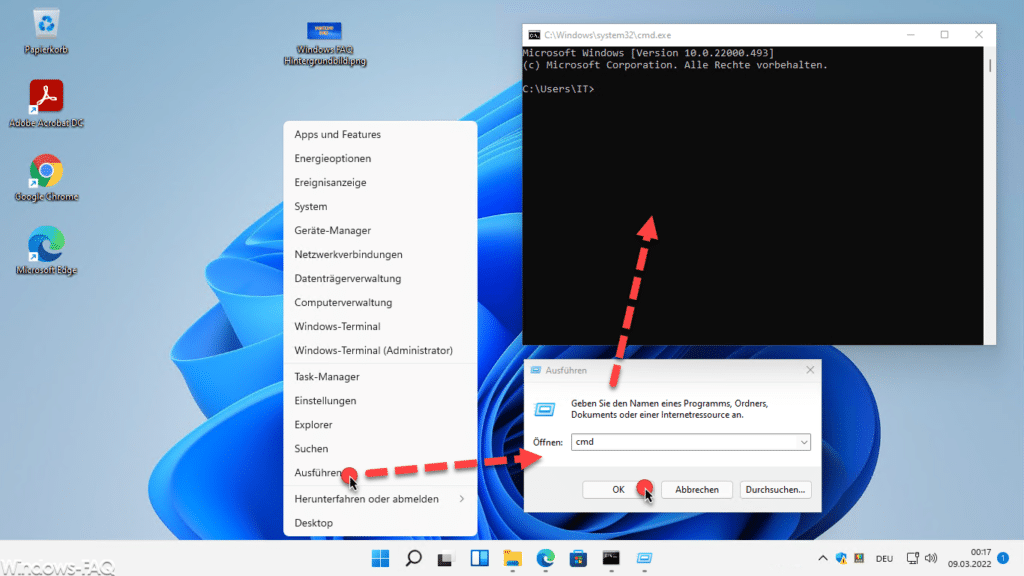The image size is (1024, 576).
Task: Open the notification count badge
Action: (x=1003, y=558)
